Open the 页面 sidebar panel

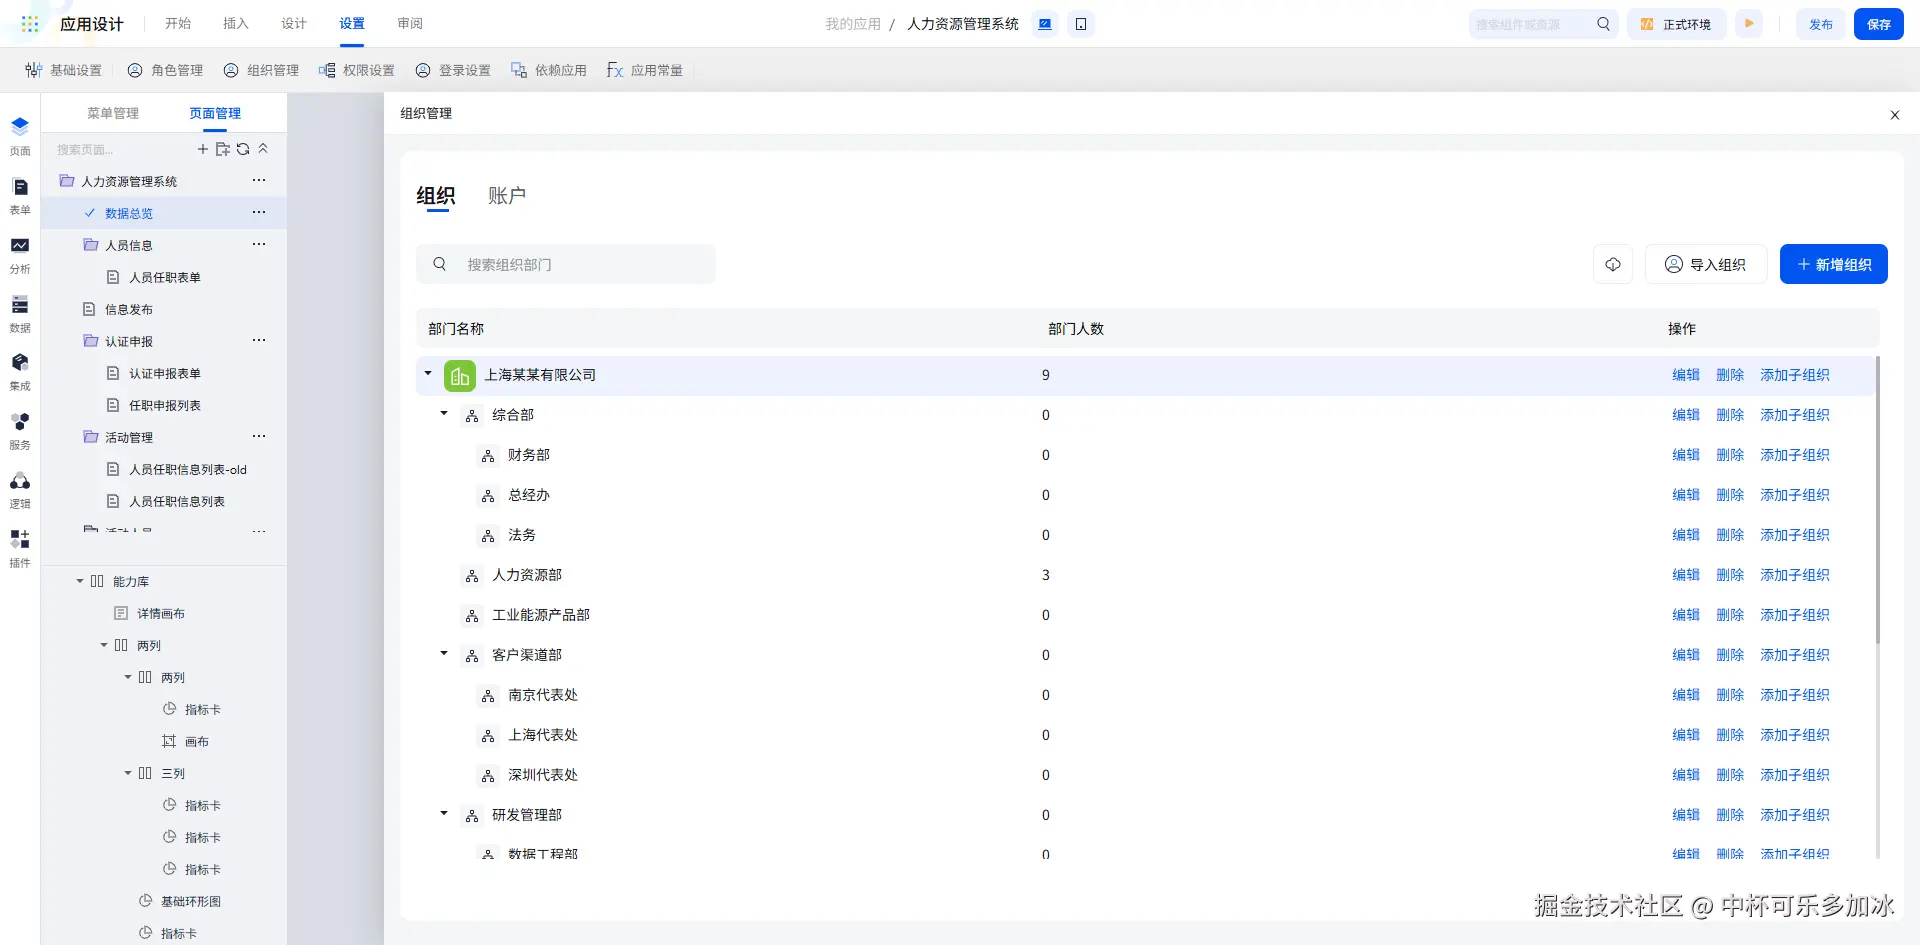[20, 137]
